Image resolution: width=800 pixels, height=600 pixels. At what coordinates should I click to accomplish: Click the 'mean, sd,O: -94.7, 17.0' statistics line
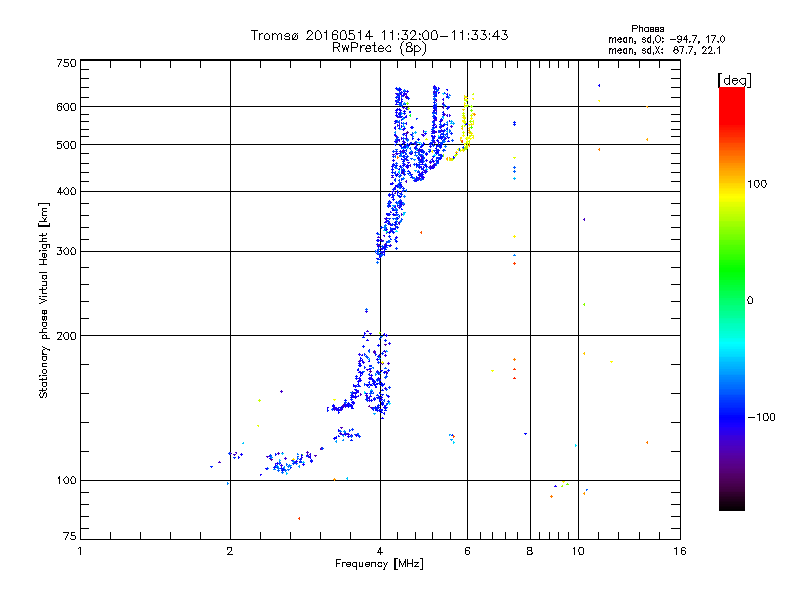pos(666,39)
